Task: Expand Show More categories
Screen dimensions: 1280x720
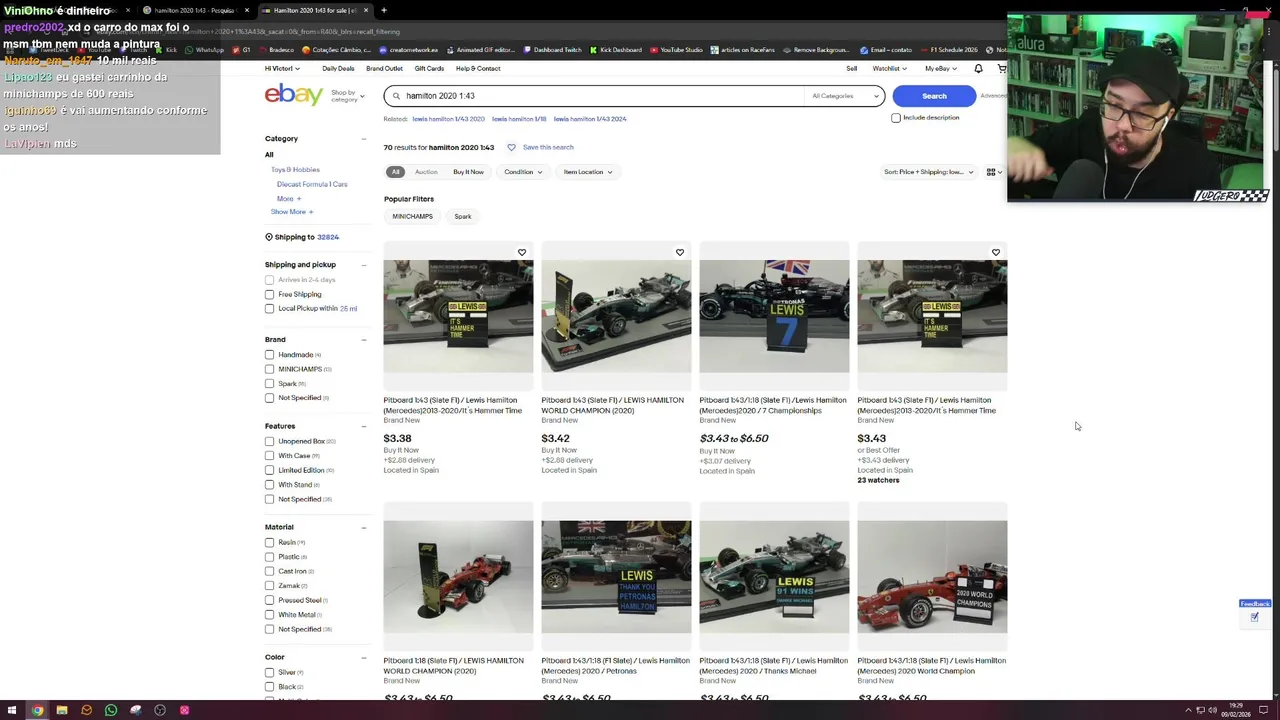Action: tap(292, 212)
